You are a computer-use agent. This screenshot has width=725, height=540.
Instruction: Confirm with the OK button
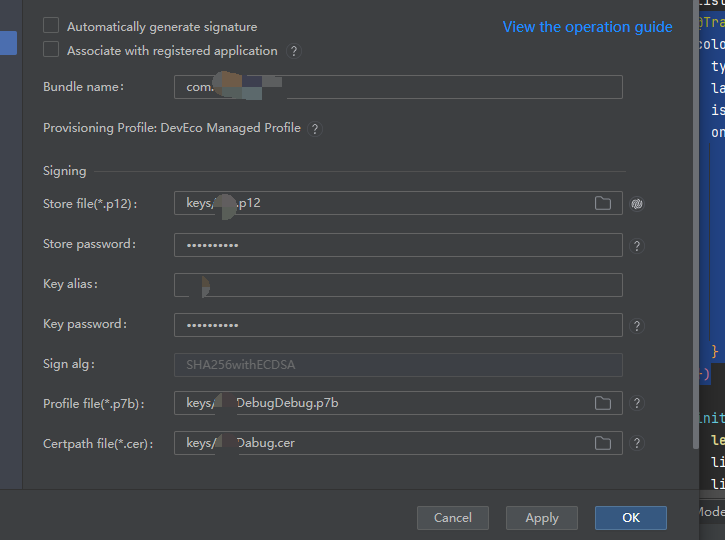pyautogui.click(x=630, y=517)
